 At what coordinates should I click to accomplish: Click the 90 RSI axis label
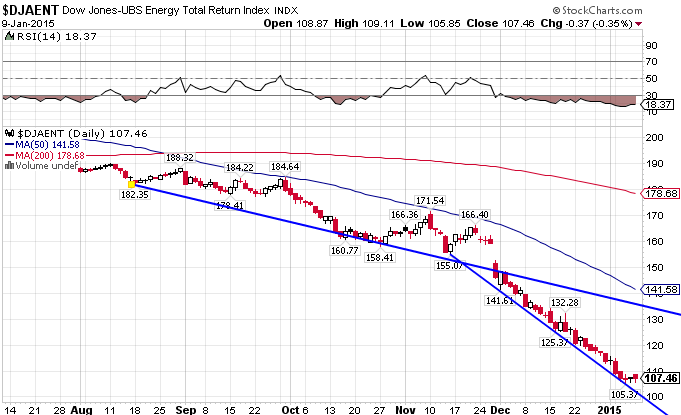651,46
